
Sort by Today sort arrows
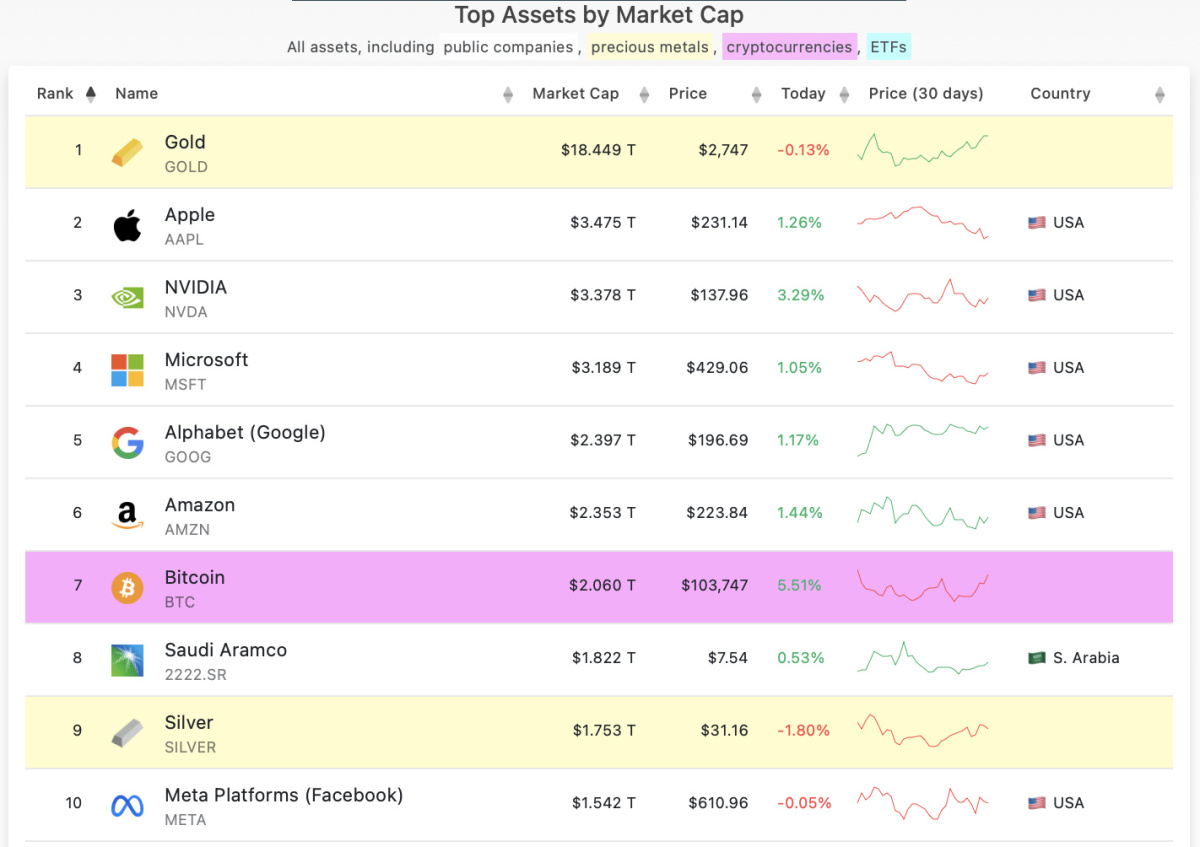coord(844,95)
